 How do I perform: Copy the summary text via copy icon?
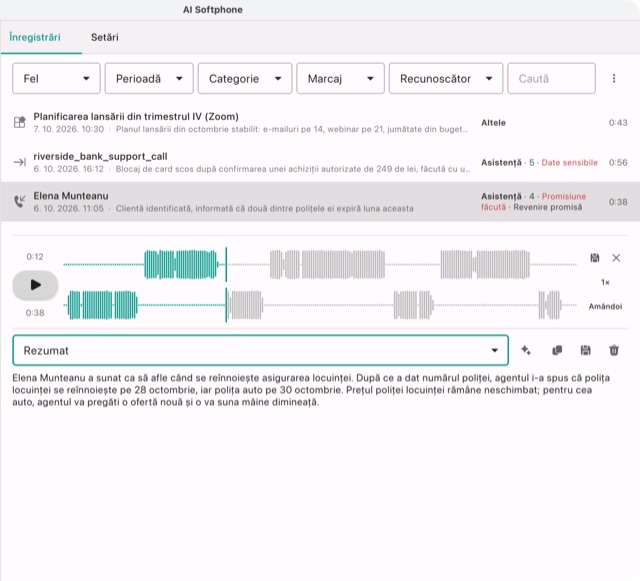click(x=557, y=350)
